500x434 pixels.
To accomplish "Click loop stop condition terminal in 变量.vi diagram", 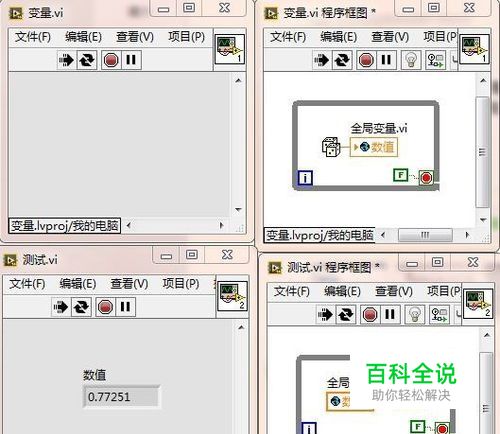I will click(x=426, y=178).
